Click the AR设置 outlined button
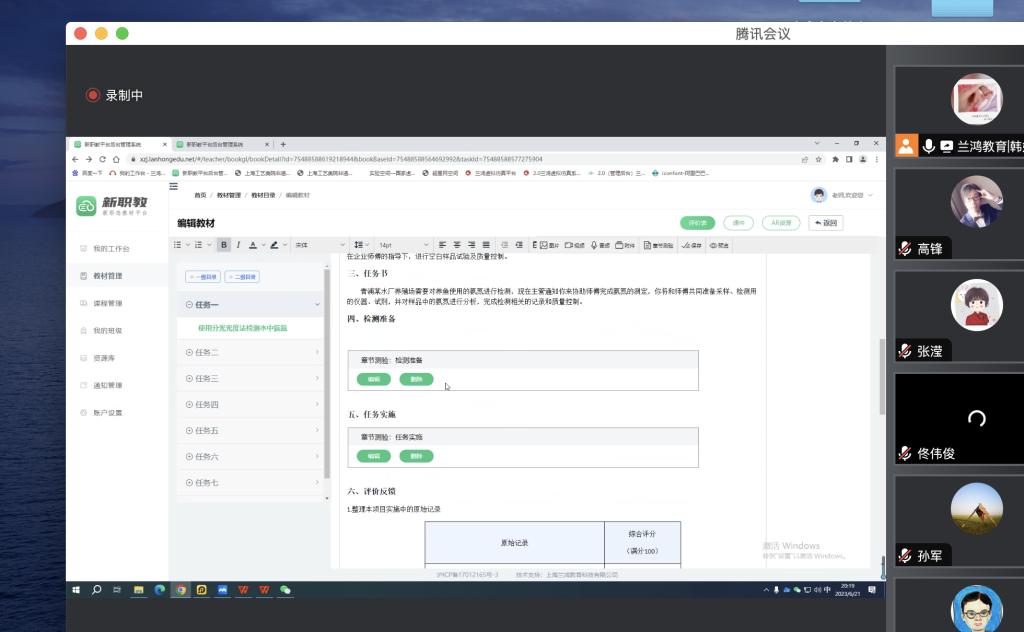Screen dimensions: 1024x632 point(781,223)
